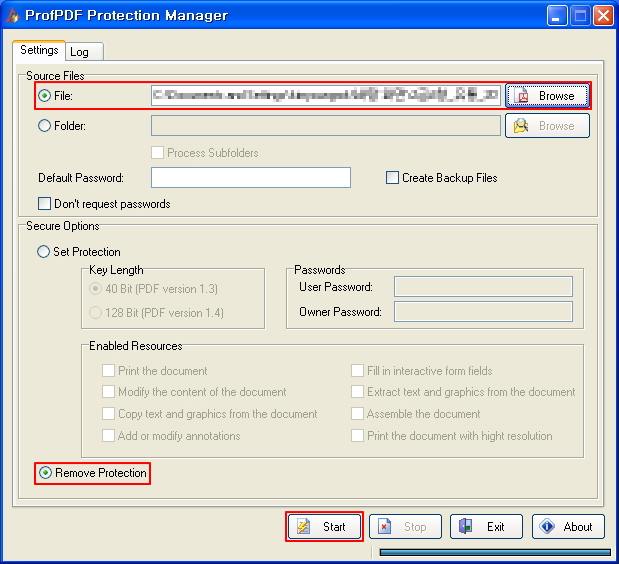619x564 pixels.
Task: Click the ProfPDF app icon in title bar
Action: pyautogui.click(x=13, y=15)
